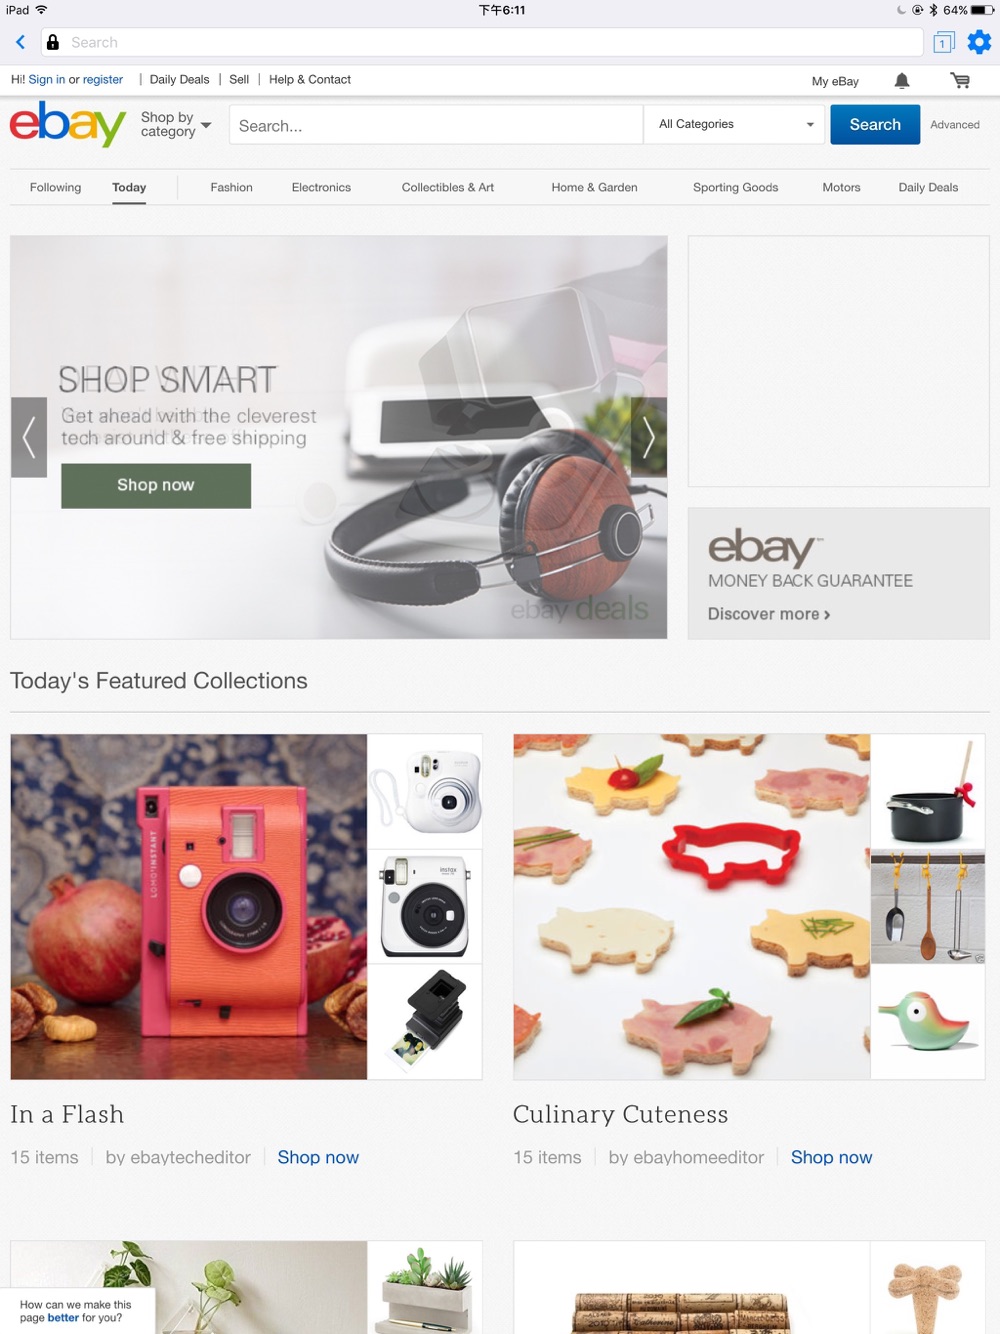Open notifications bell icon
Screen dimensions: 1000x1334
pyautogui.click(x=902, y=81)
